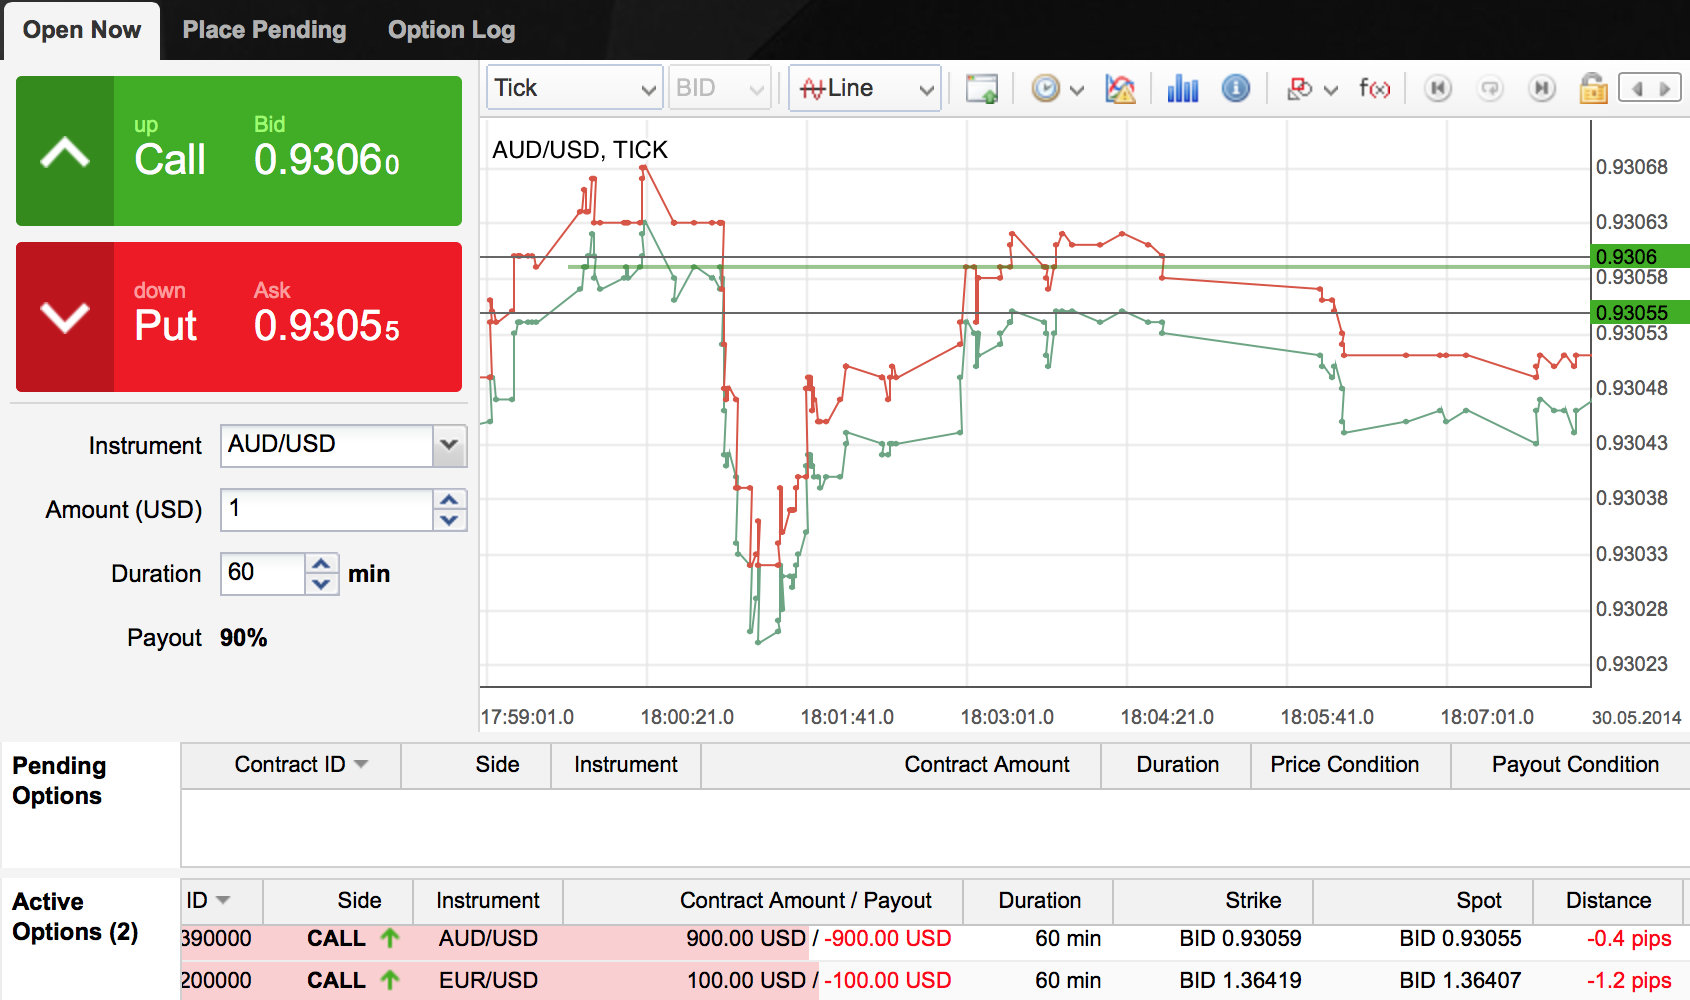This screenshot has width=1690, height=1000.
Task: Switch to the Option Log tab
Action: 451,30
